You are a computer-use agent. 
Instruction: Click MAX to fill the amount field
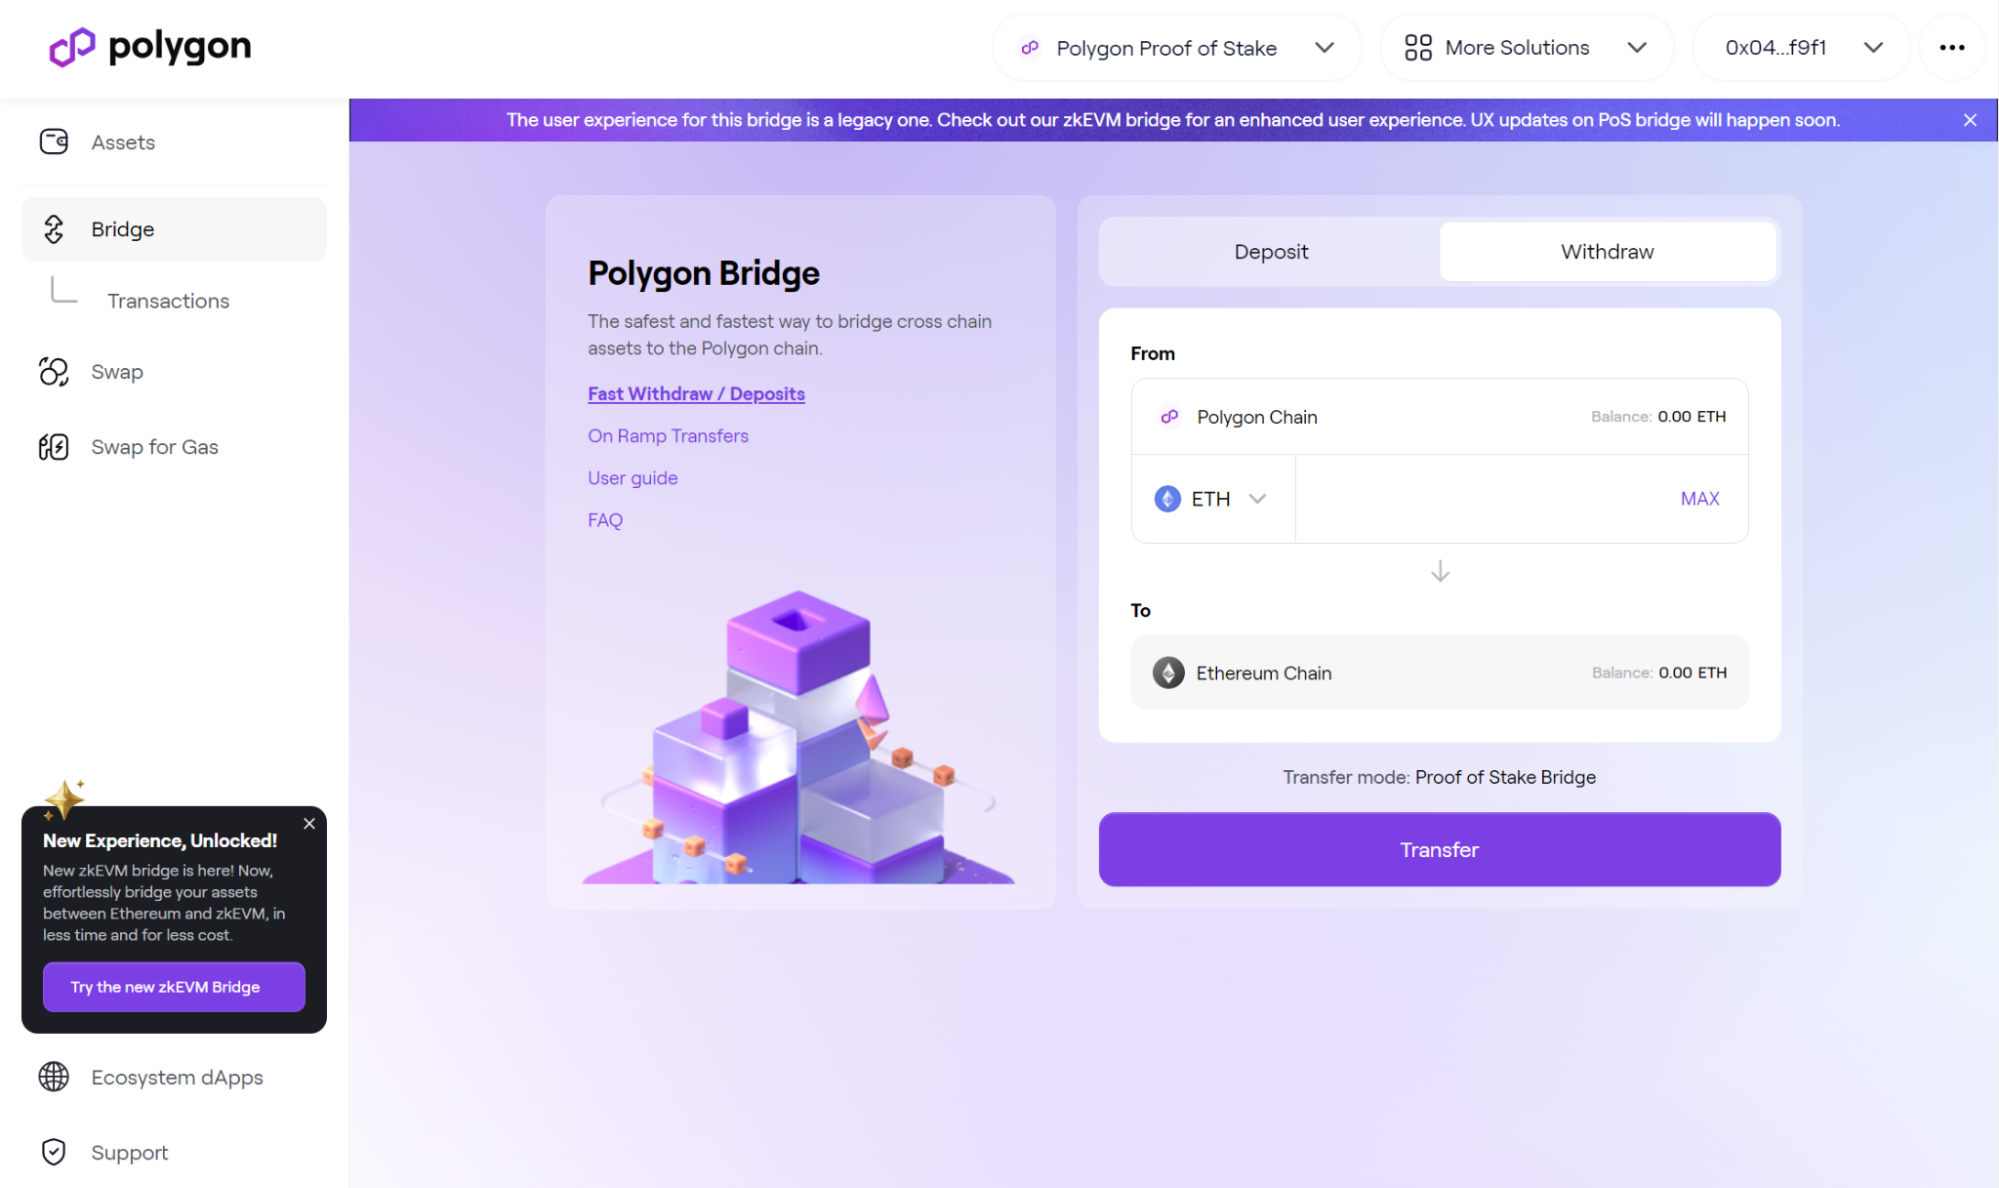click(x=1699, y=498)
